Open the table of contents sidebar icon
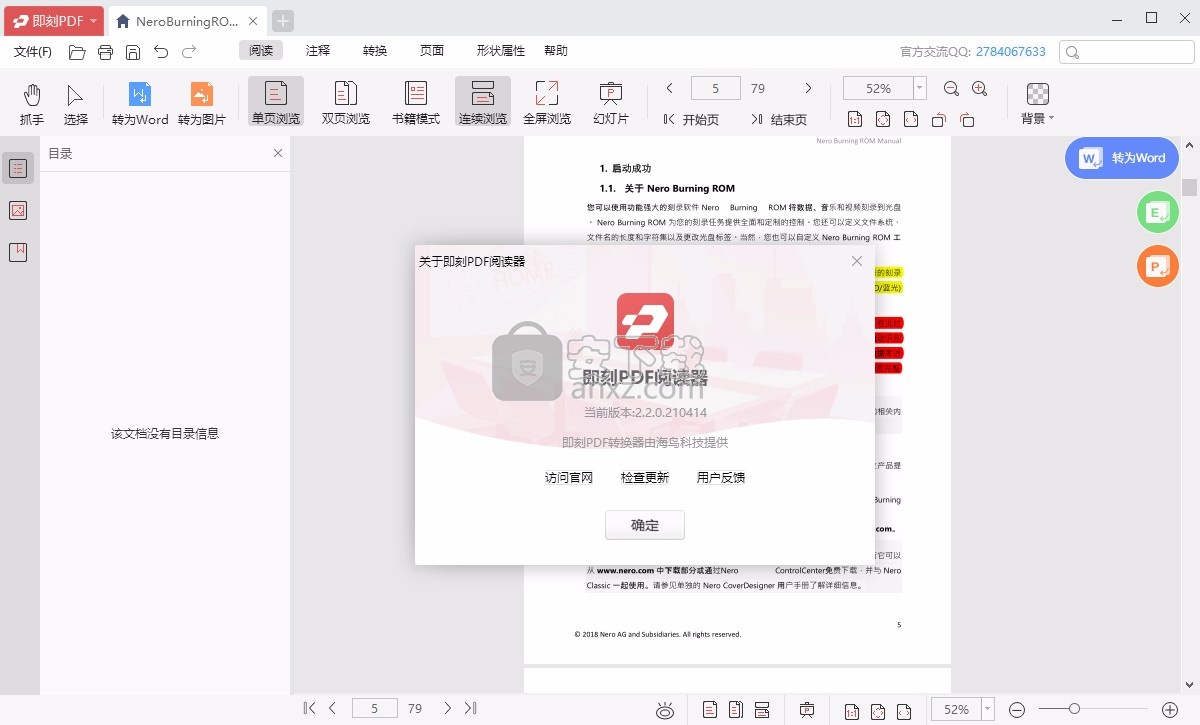Viewport: 1200px width, 725px height. 18,169
